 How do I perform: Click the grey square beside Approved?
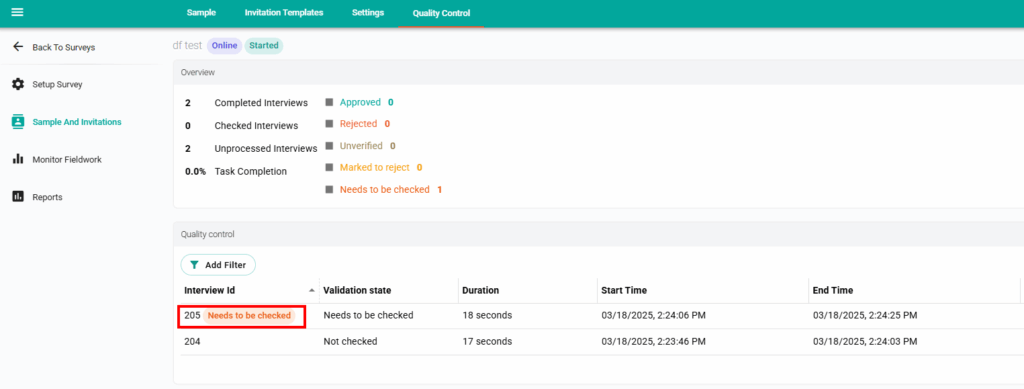(329, 102)
